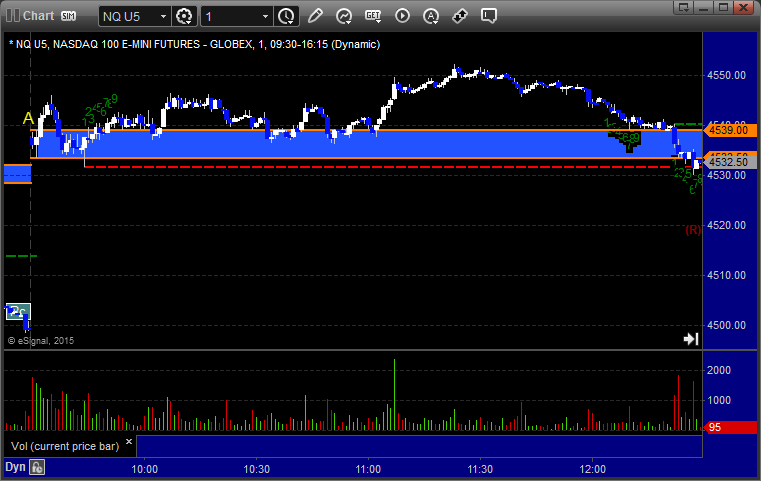The width and height of the screenshot is (761, 481).
Task: Click the 4532.50 current price marker
Action: click(x=729, y=162)
